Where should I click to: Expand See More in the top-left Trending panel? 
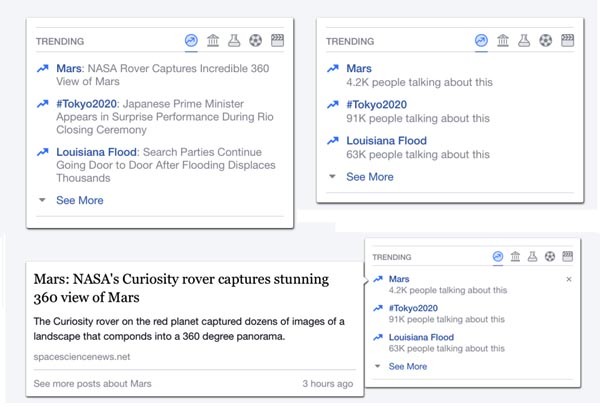pyautogui.click(x=78, y=200)
